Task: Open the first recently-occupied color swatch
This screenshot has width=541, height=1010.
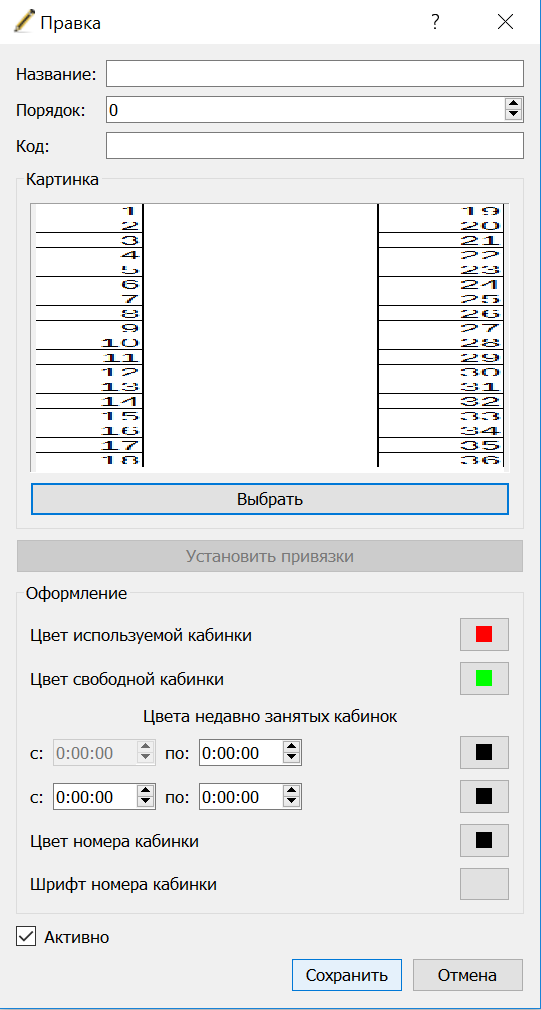Action: pyautogui.click(x=484, y=752)
